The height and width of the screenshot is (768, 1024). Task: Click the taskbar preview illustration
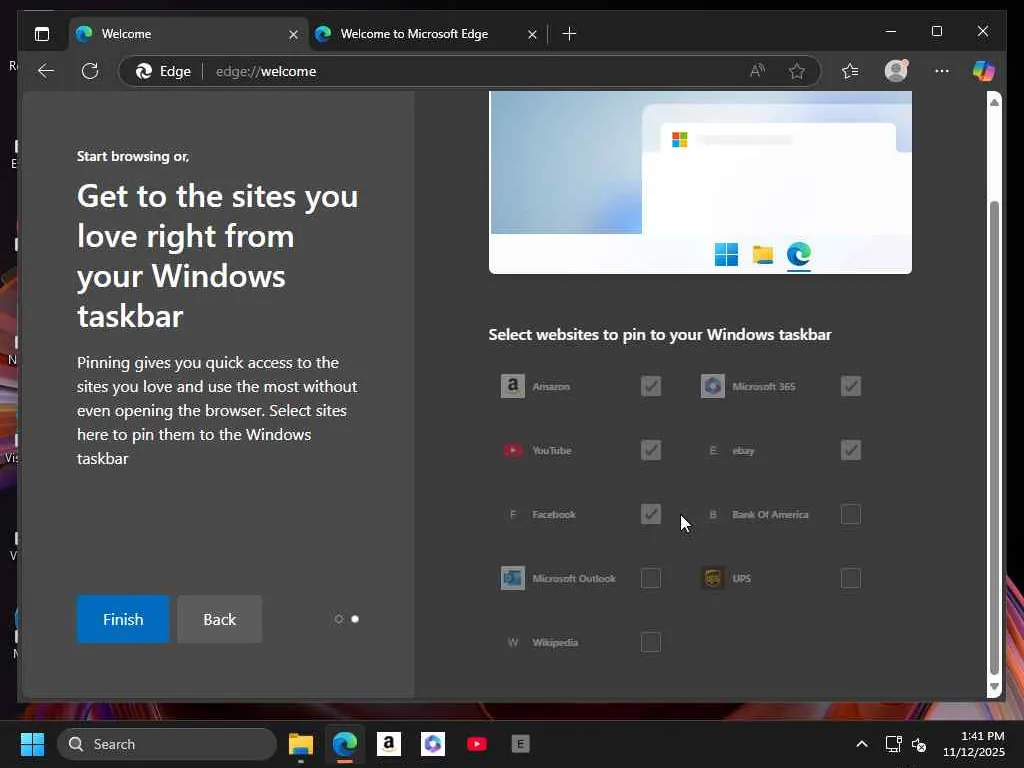700,182
